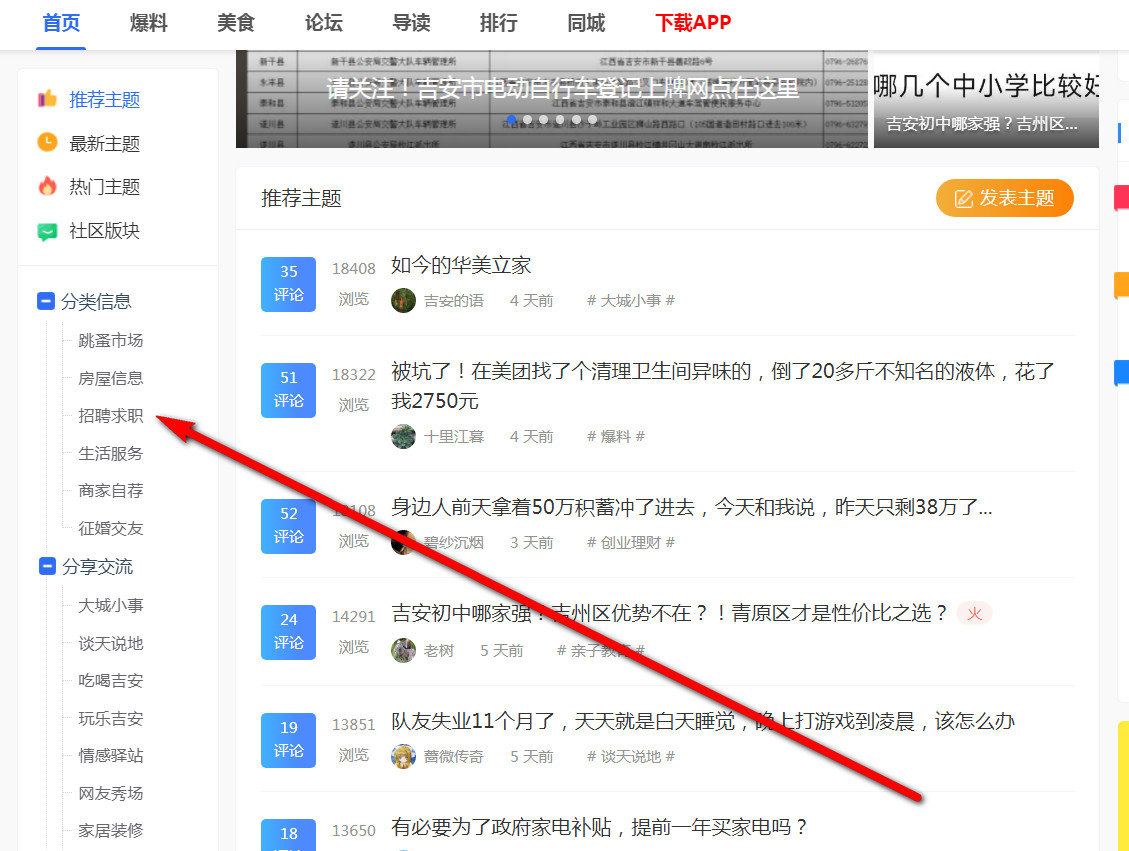The height and width of the screenshot is (851, 1129).
Task: Open the 征婚交友 category
Action: point(111,528)
